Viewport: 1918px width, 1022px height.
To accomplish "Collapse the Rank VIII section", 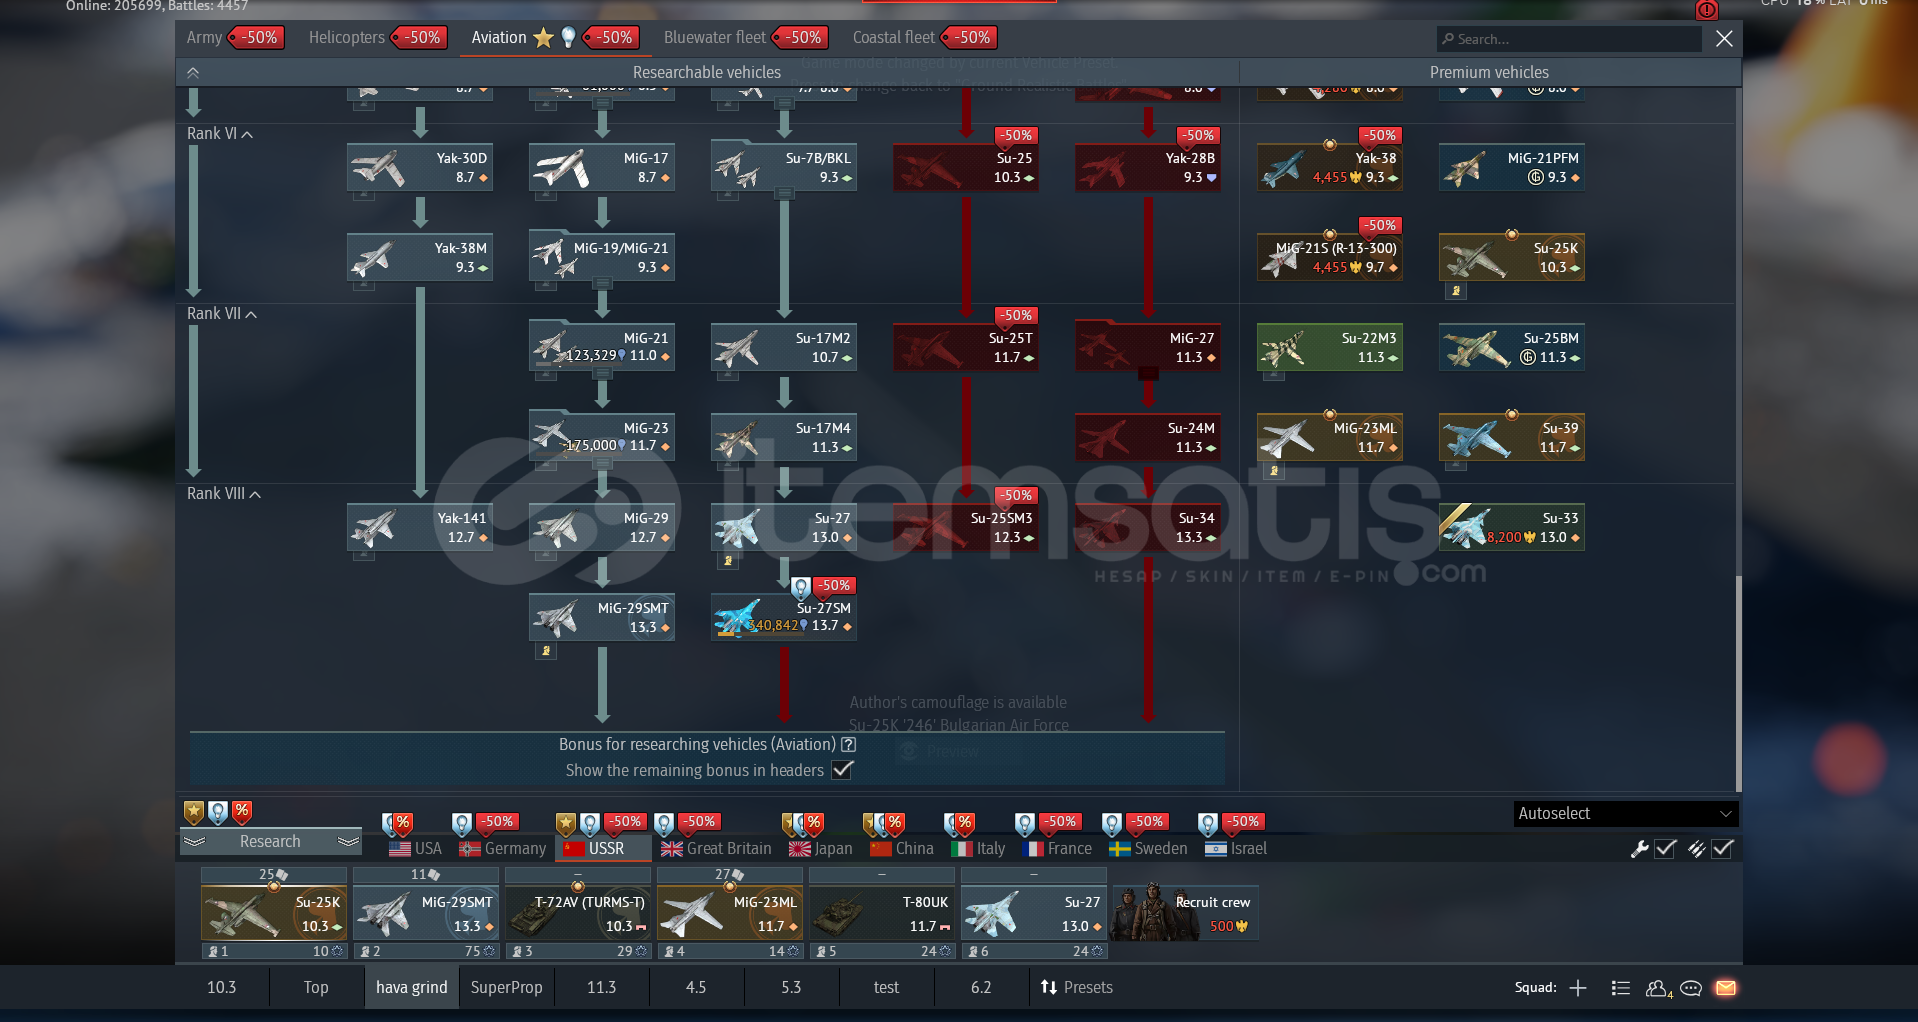I will (x=224, y=493).
